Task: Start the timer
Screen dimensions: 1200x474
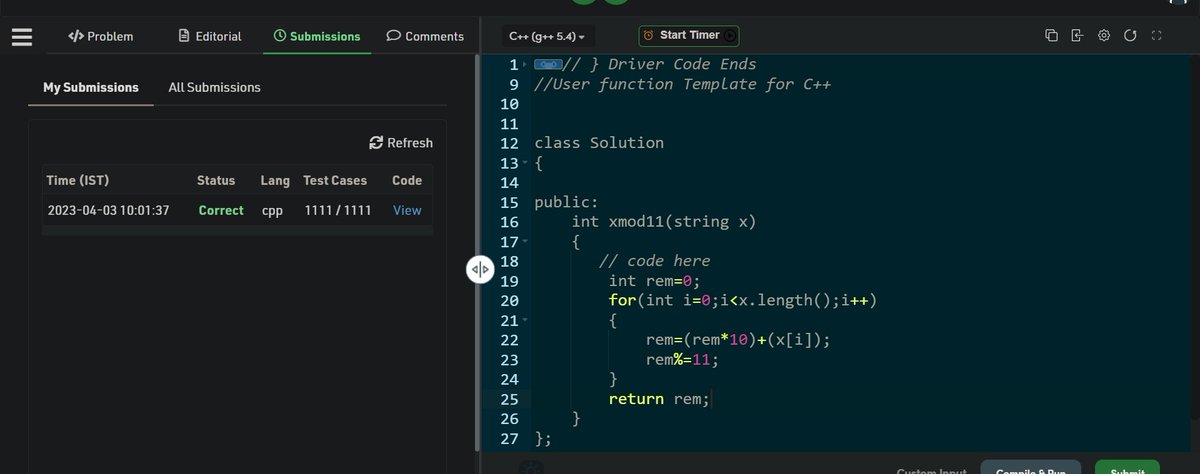Action: (x=689, y=35)
